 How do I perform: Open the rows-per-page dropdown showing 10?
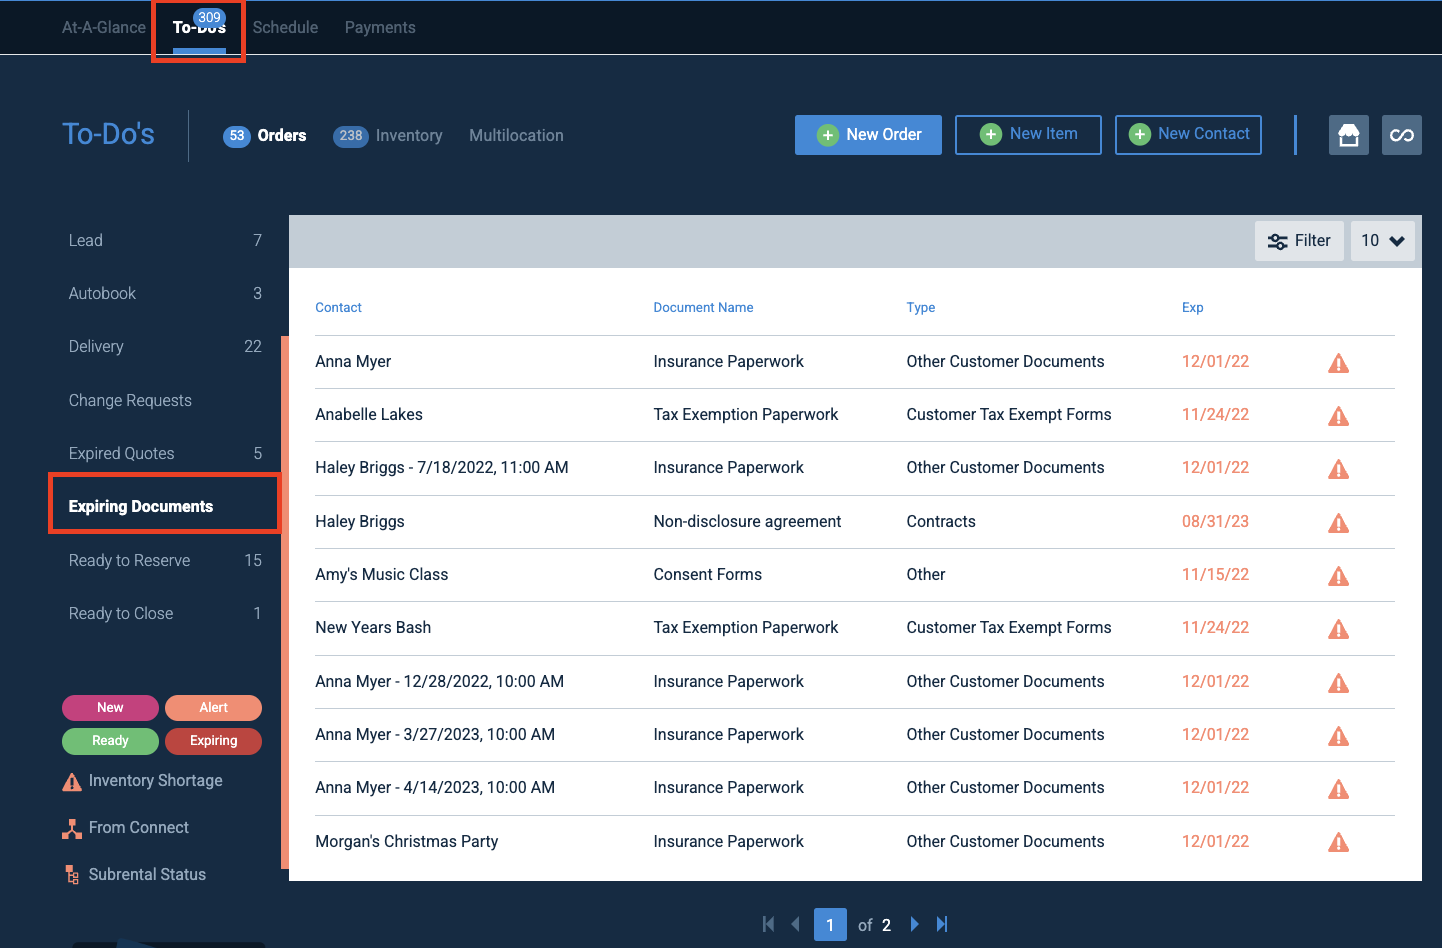pyautogui.click(x=1382, y=240)
